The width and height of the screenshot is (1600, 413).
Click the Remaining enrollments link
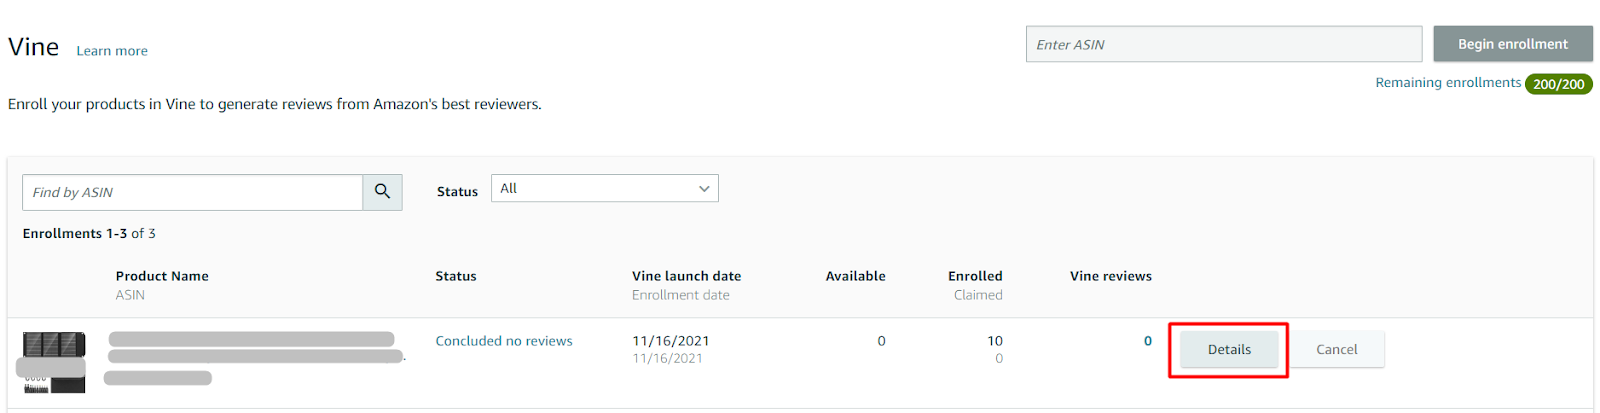[1448, 83]
